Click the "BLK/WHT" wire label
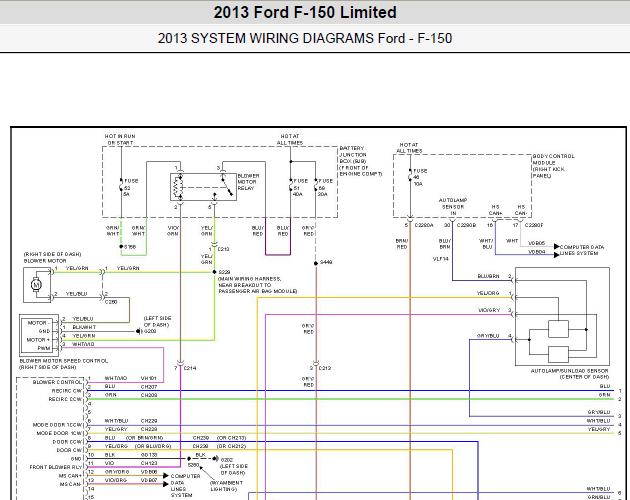Viewport: 630px width, 500px height. coord(84,327)
